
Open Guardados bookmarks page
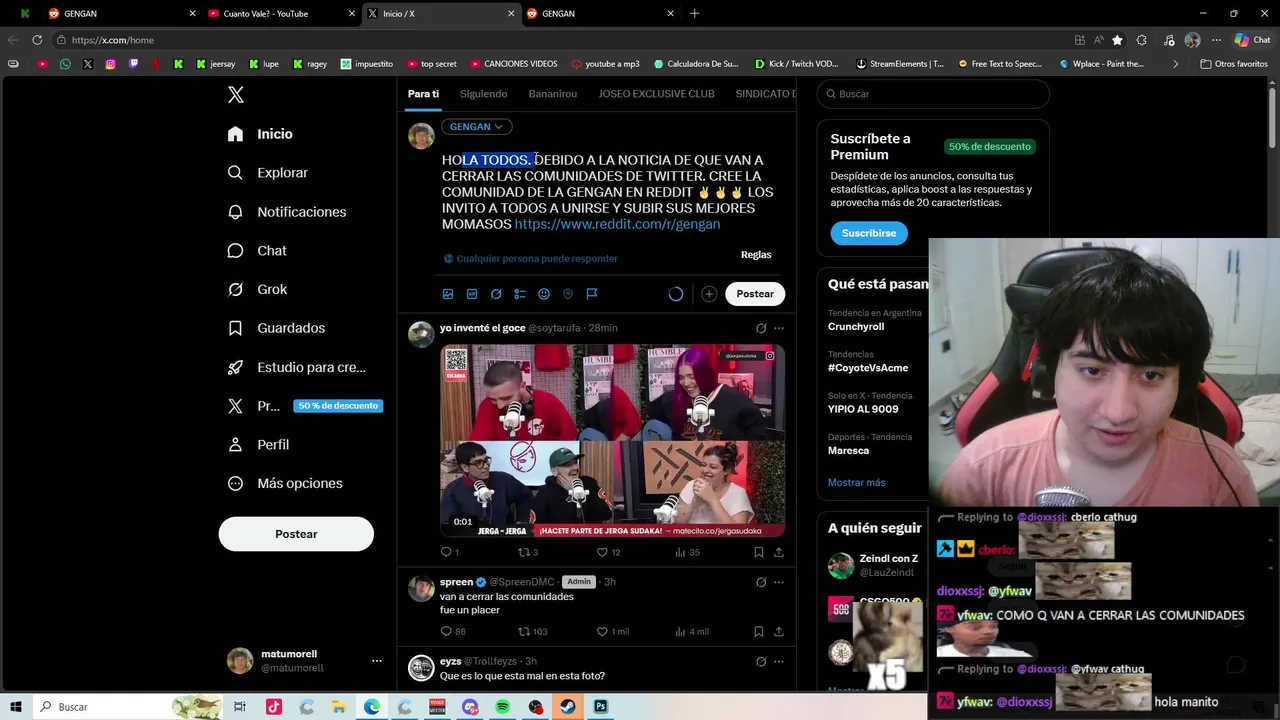[276, 328]
